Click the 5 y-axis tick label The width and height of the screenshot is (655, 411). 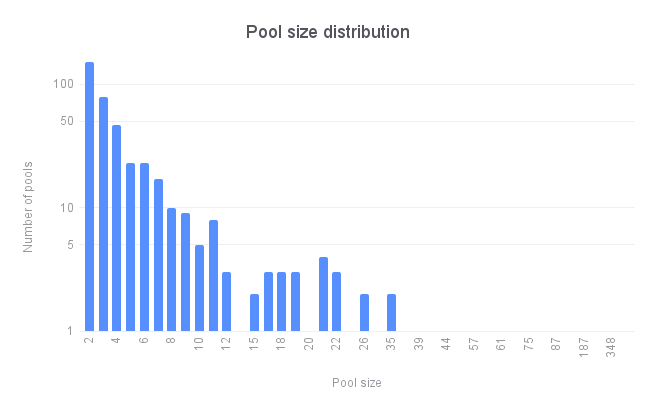point(70,244)
